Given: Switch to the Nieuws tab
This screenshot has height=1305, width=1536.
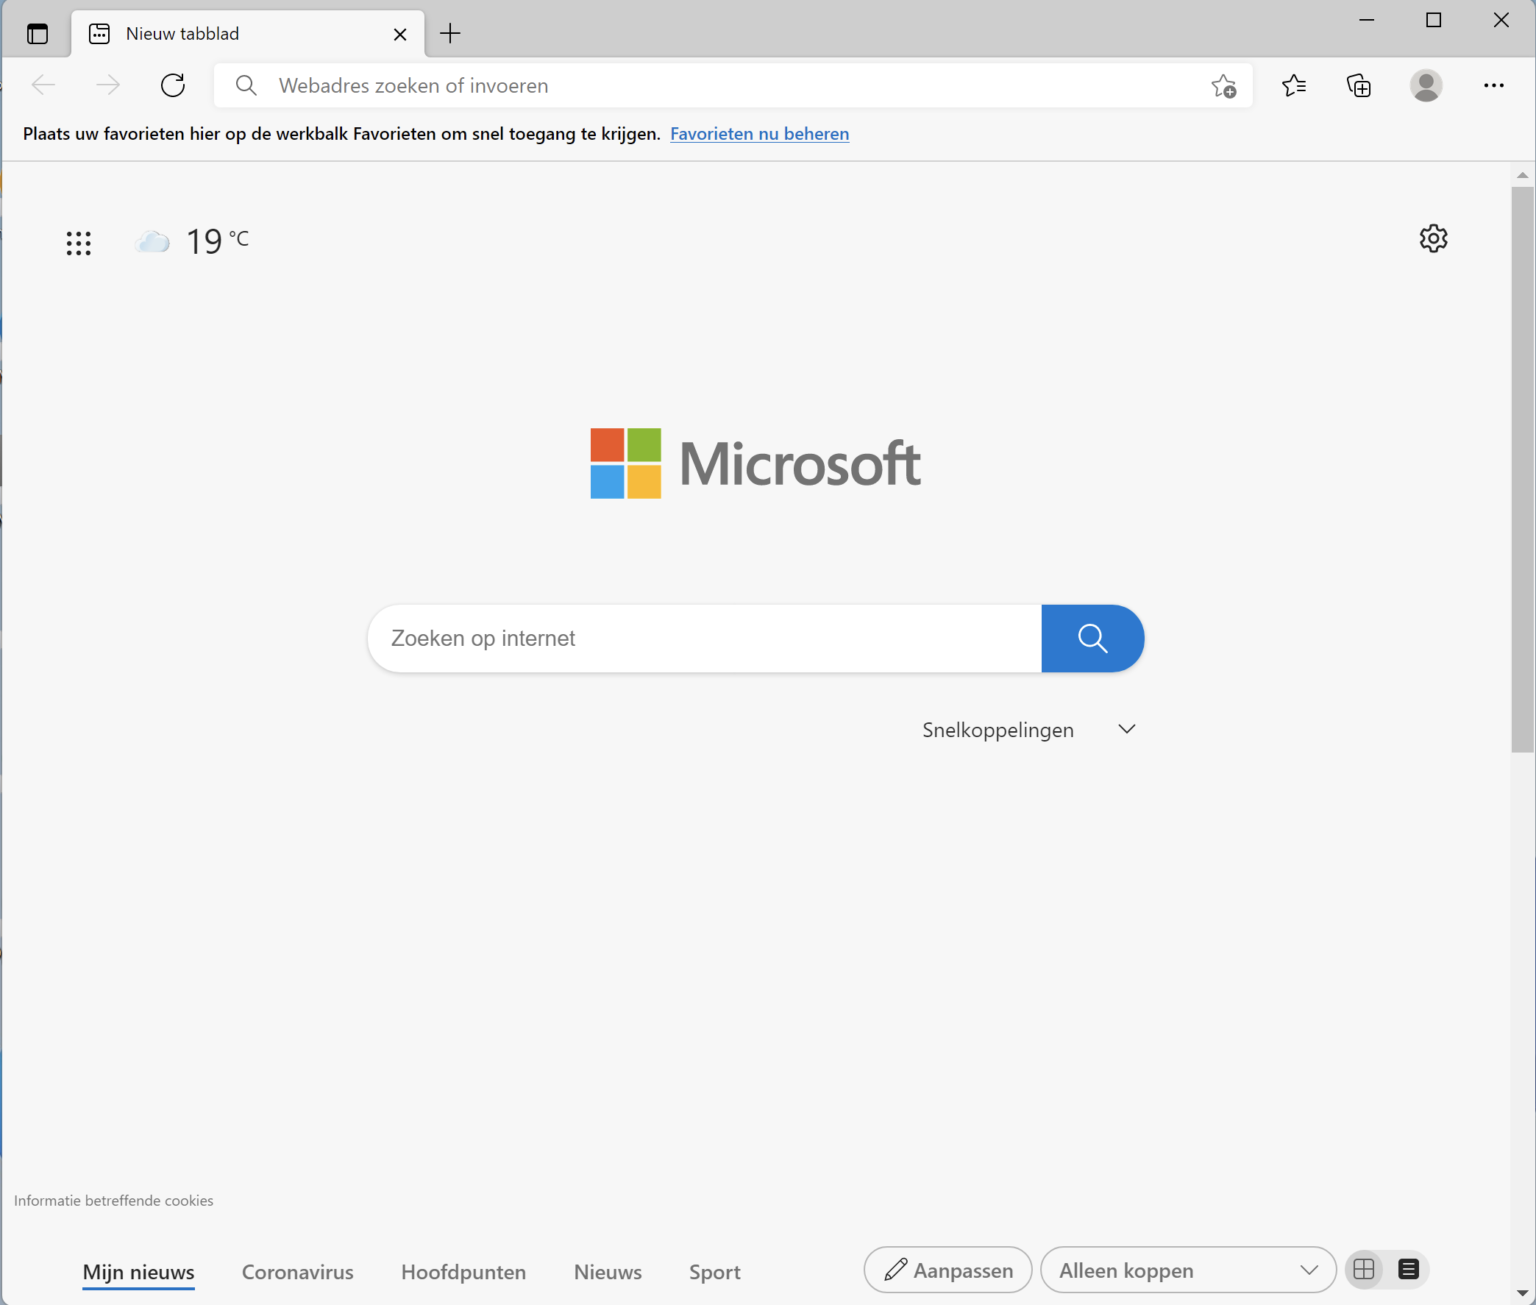Looking at the screenshot, I should click(x=608, y=1272).
